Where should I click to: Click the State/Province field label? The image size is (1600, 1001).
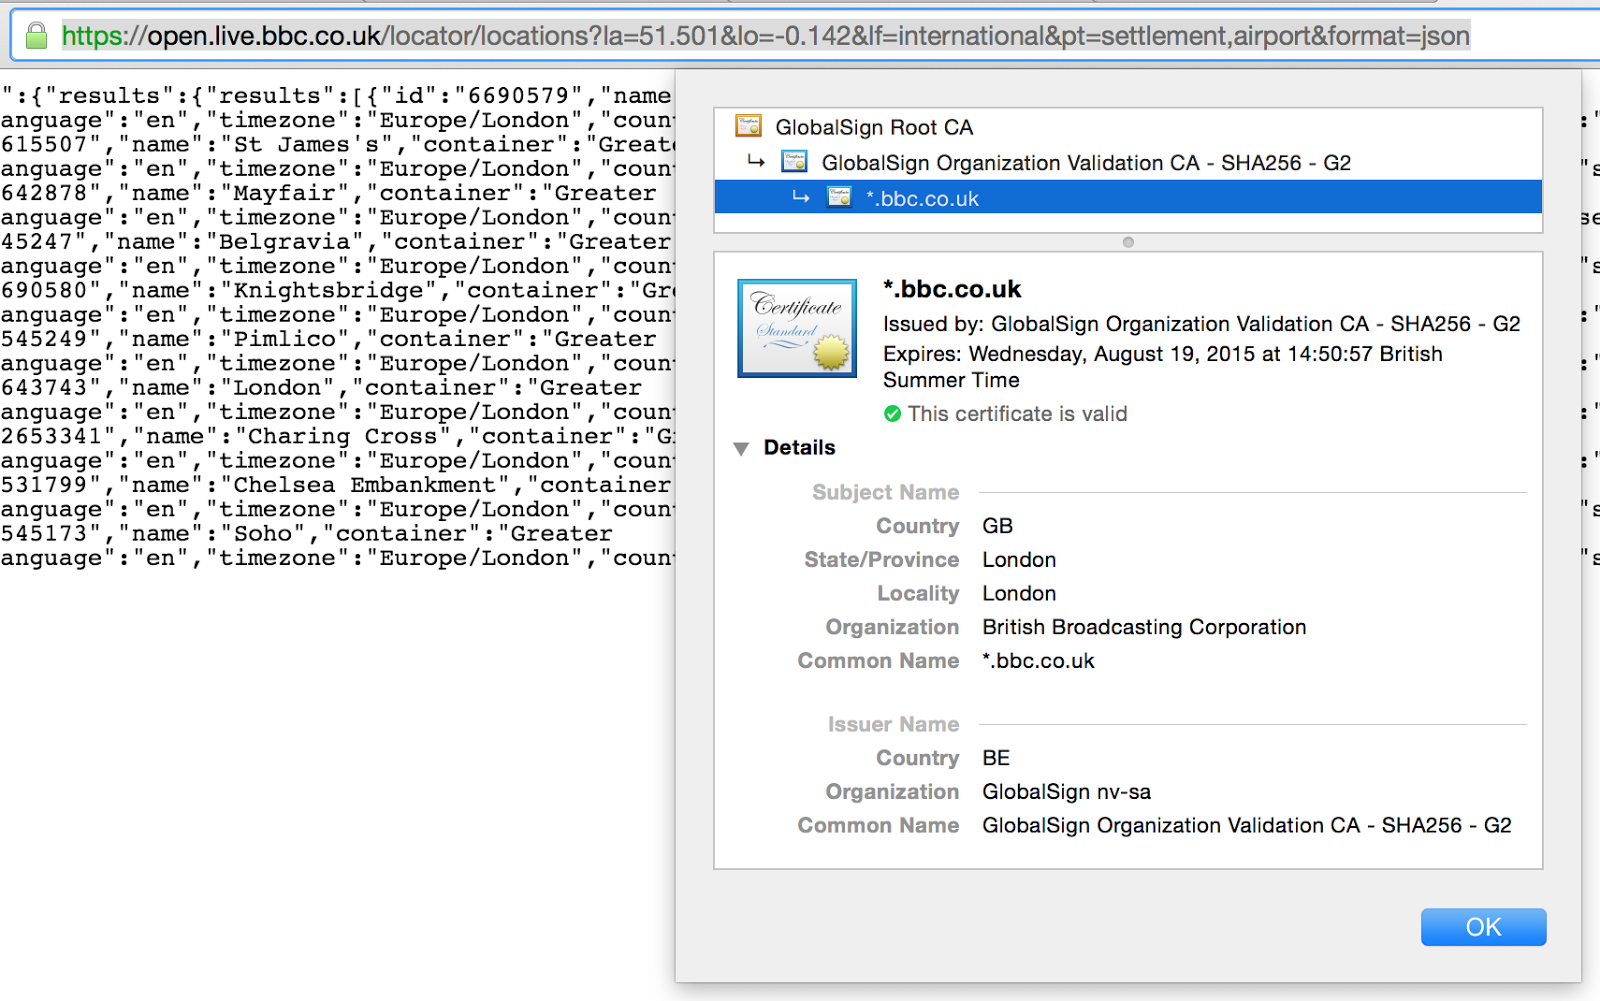pyautogui.click(x=881, y=560)
